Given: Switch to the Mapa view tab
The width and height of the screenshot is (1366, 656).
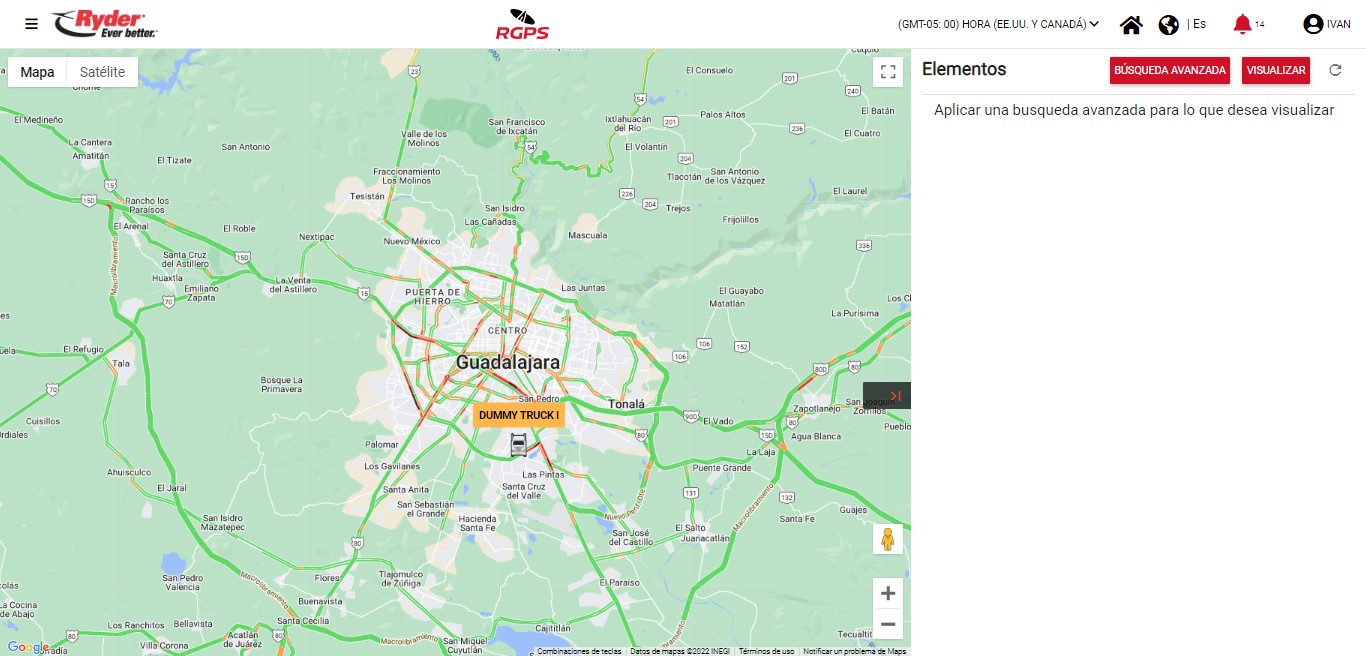Looking at the screenshot, I should [x=38, y=72].
